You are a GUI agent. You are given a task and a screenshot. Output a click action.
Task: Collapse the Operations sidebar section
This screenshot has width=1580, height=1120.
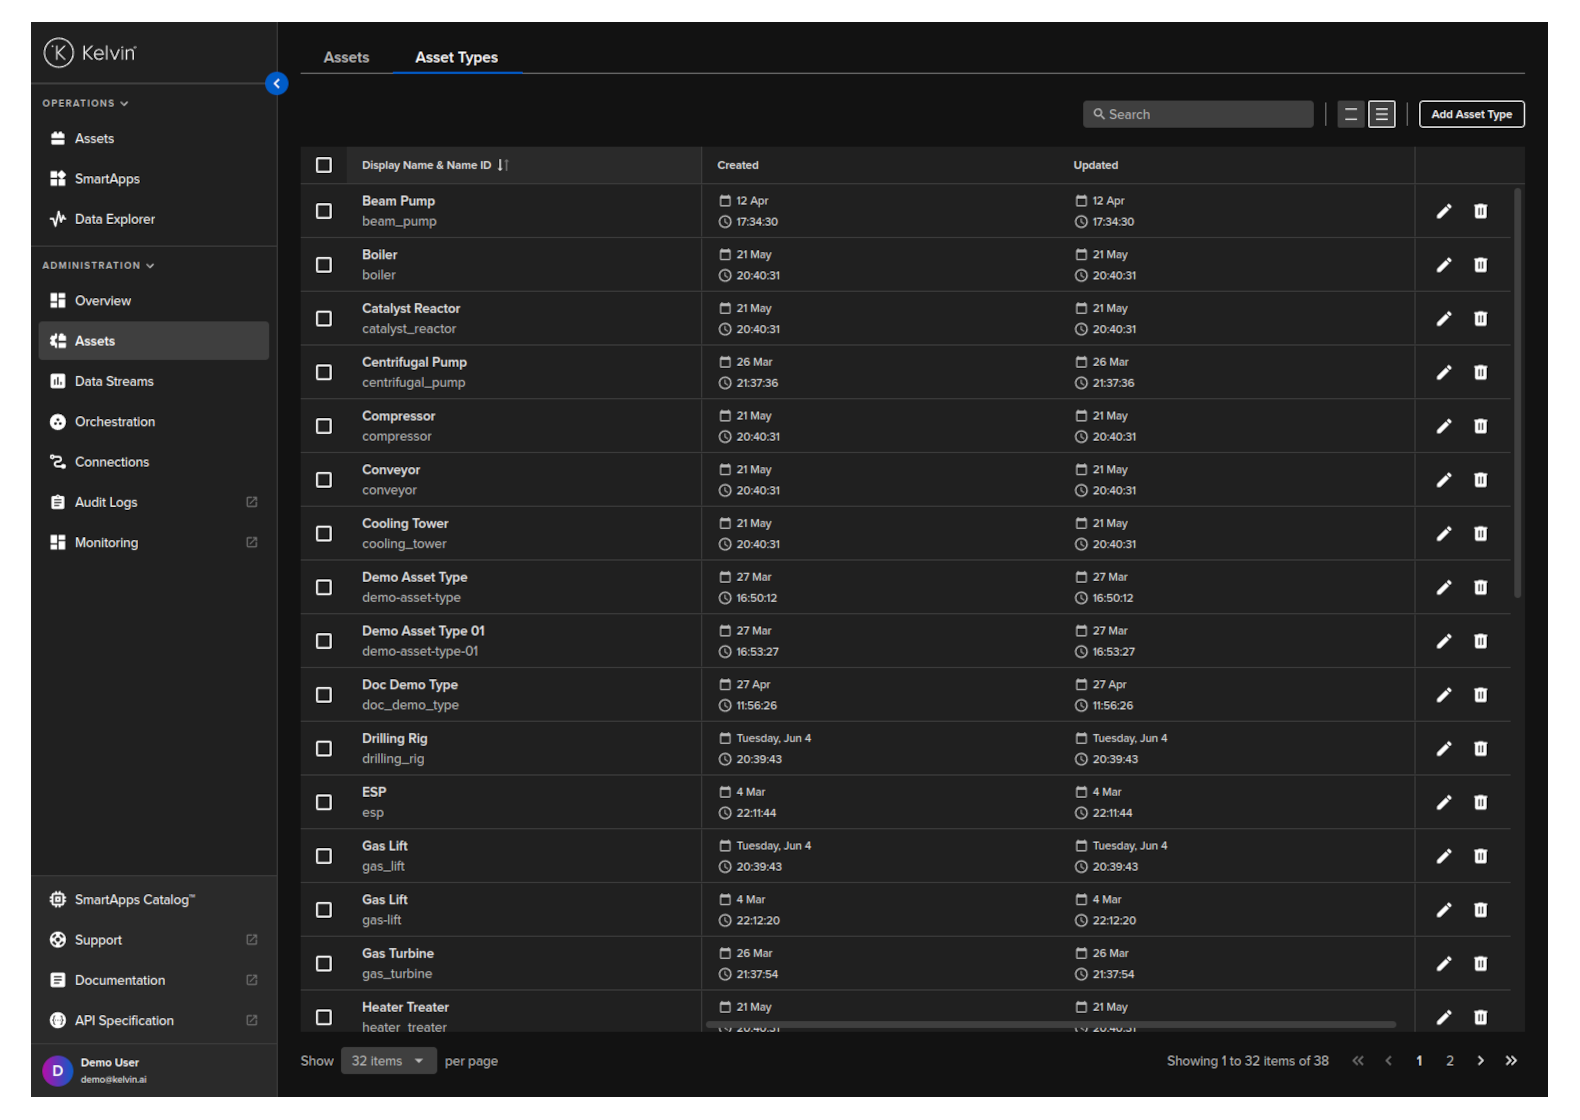85,103
